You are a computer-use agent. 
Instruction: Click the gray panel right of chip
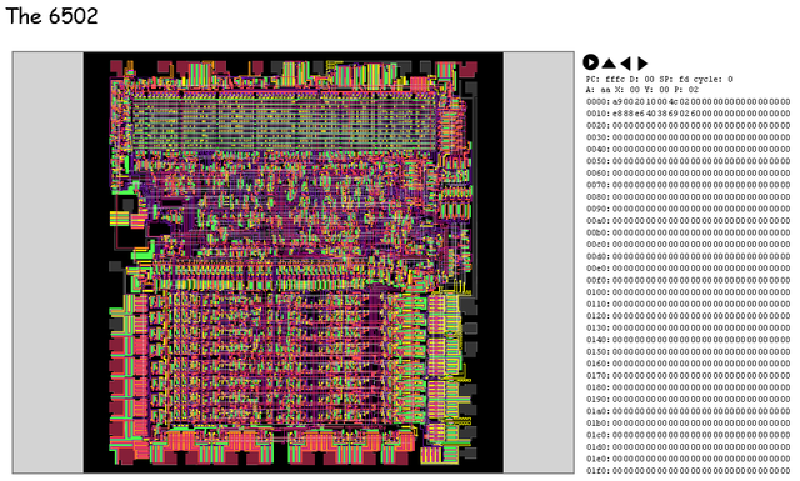(x=538, y=262)
